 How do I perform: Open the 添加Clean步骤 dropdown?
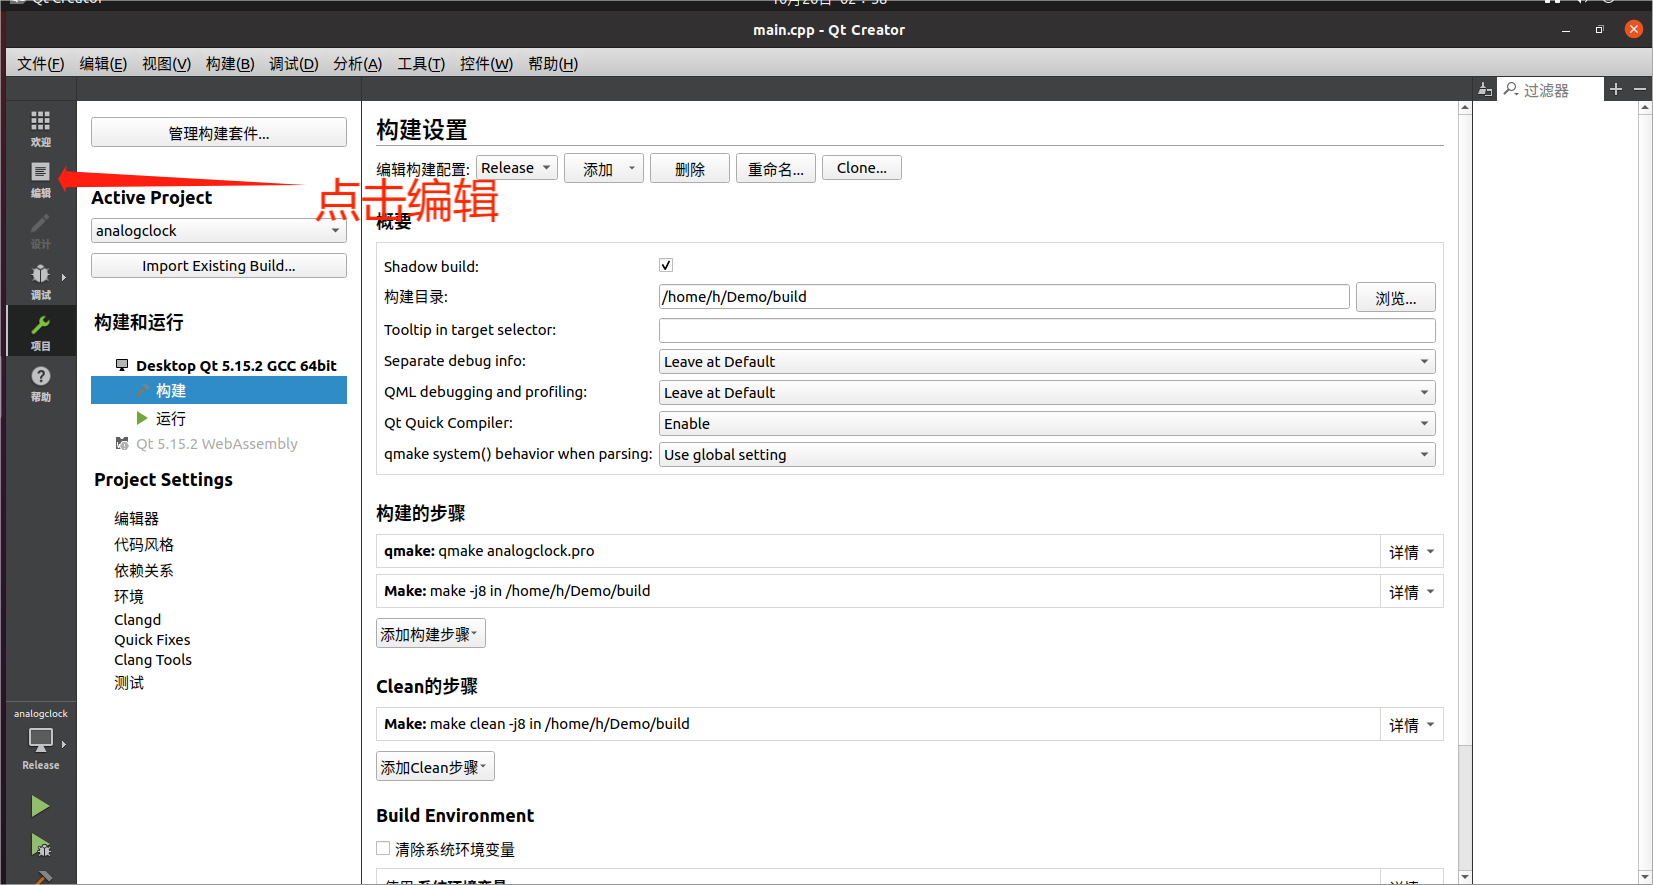435,767
